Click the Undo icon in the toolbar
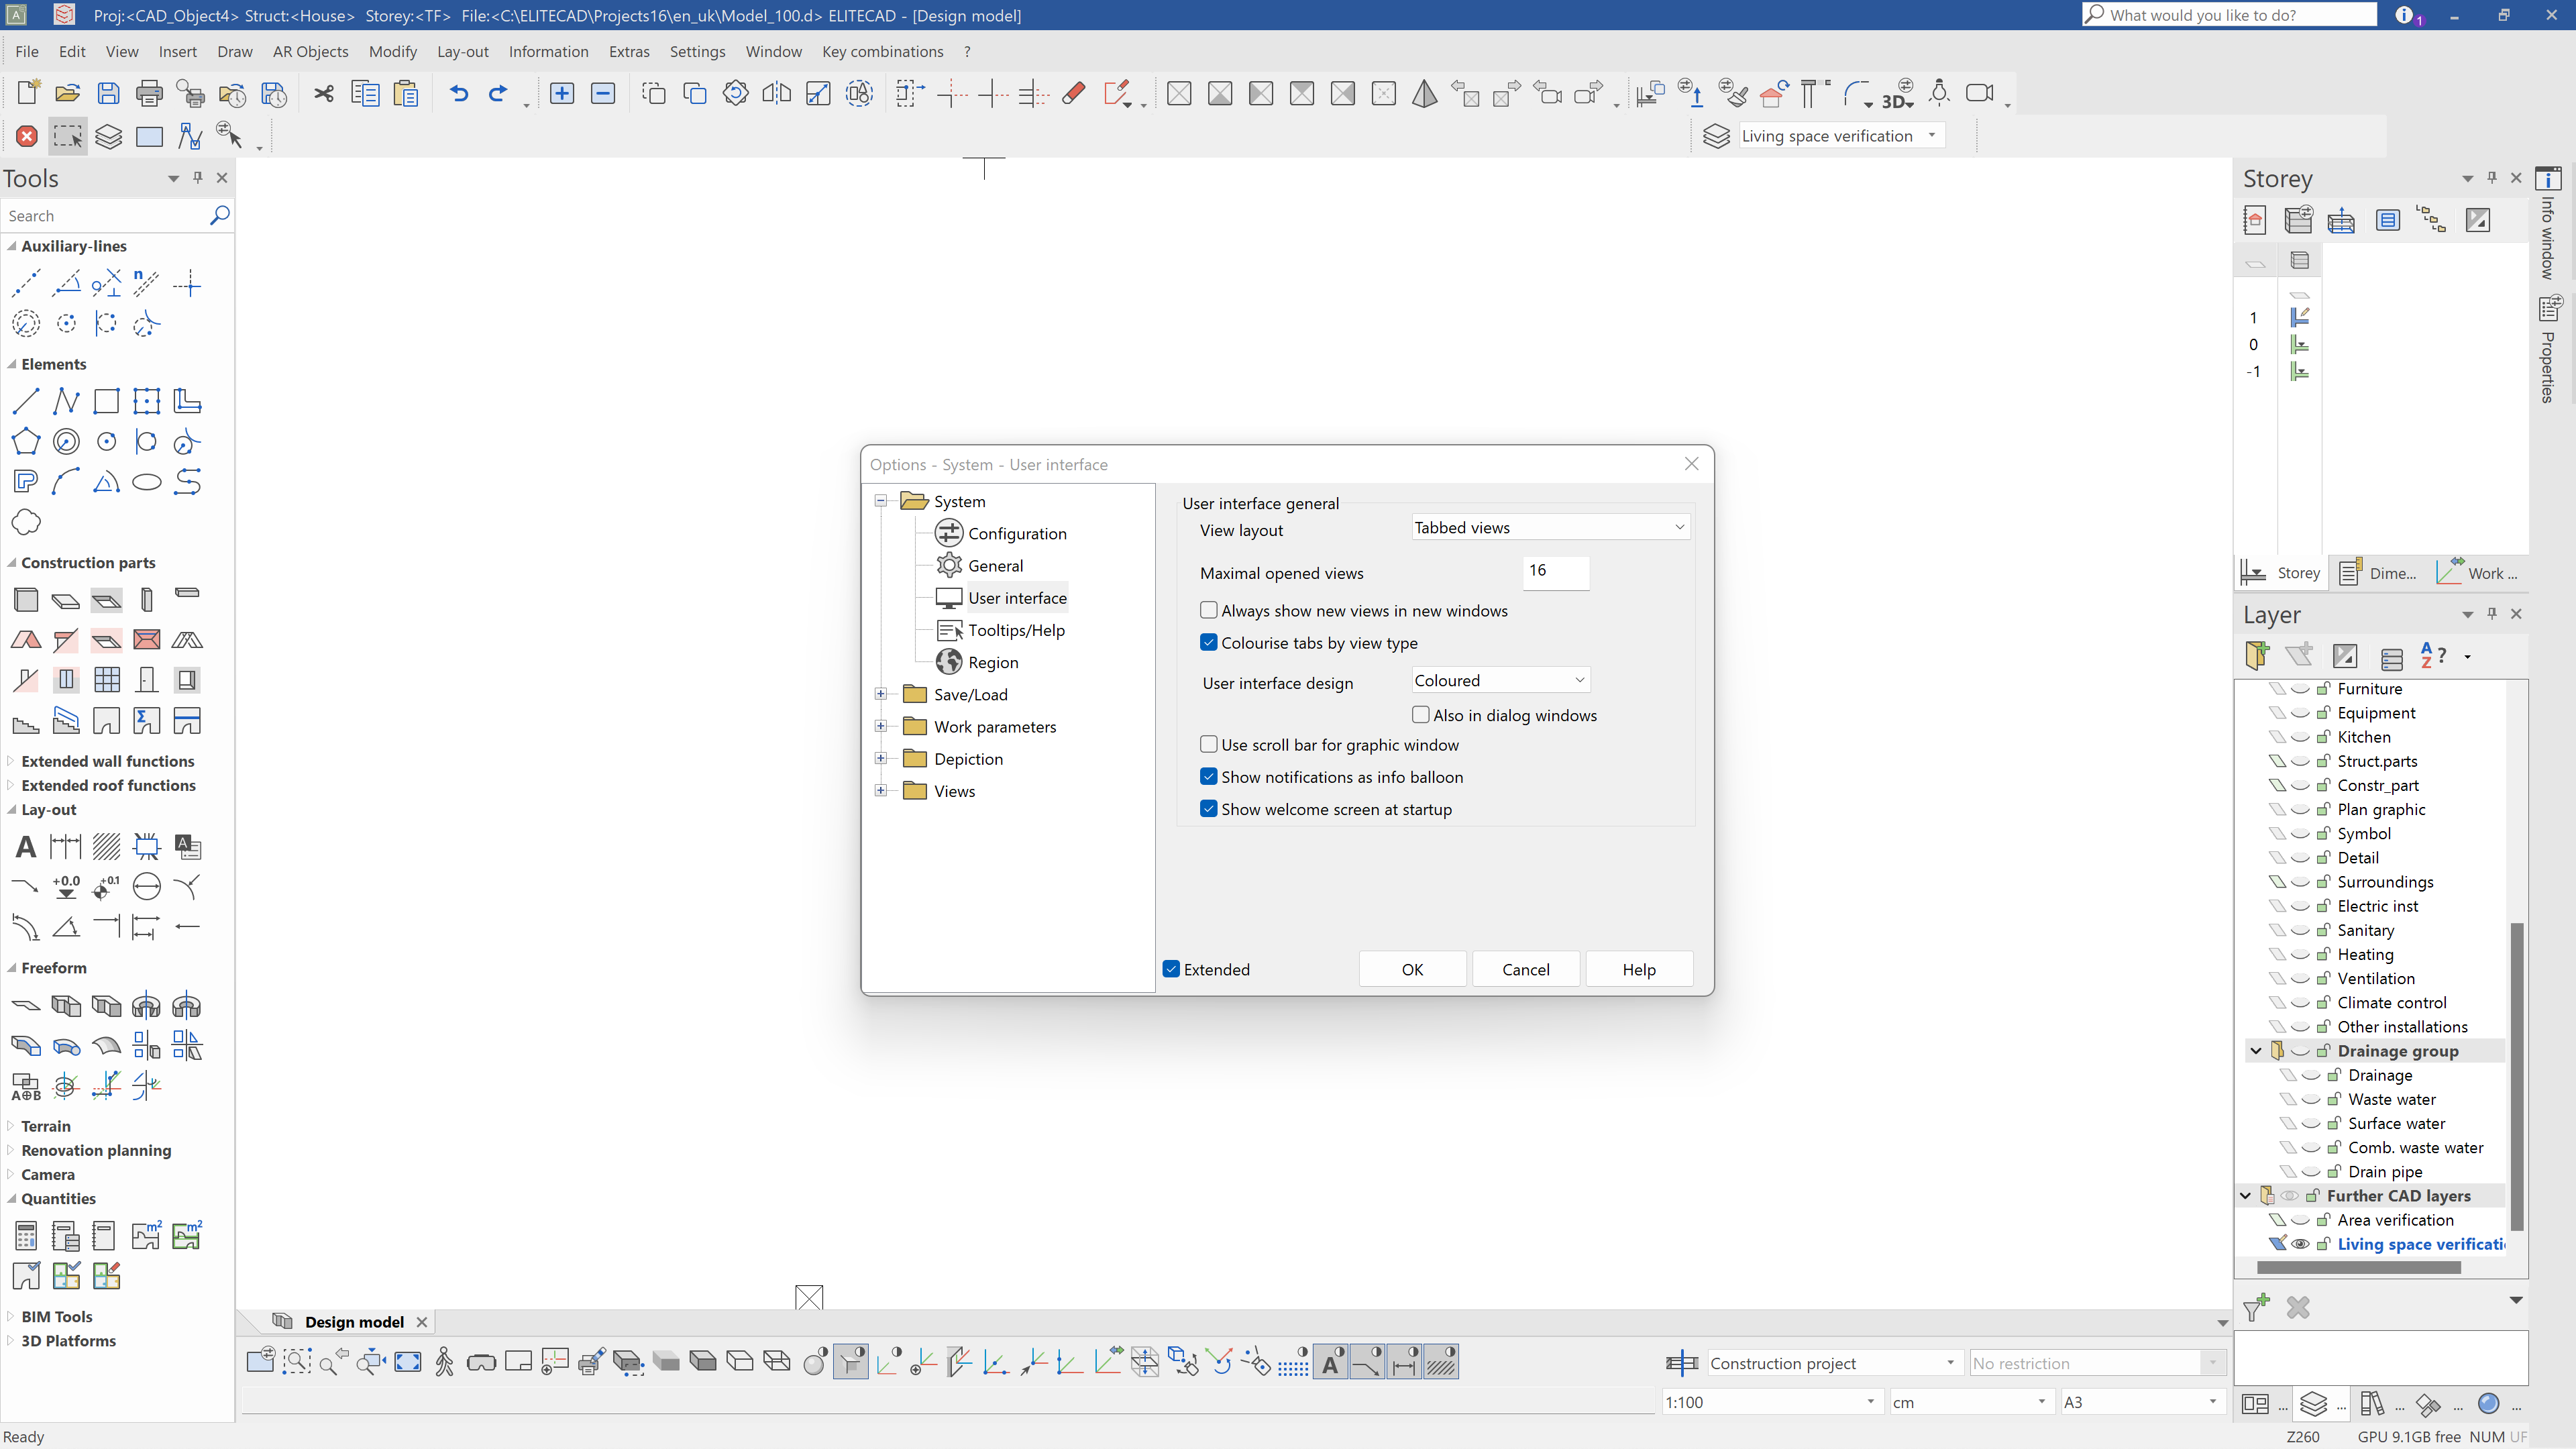The width and height of the screenshot is (2576, 1449). 458,93
